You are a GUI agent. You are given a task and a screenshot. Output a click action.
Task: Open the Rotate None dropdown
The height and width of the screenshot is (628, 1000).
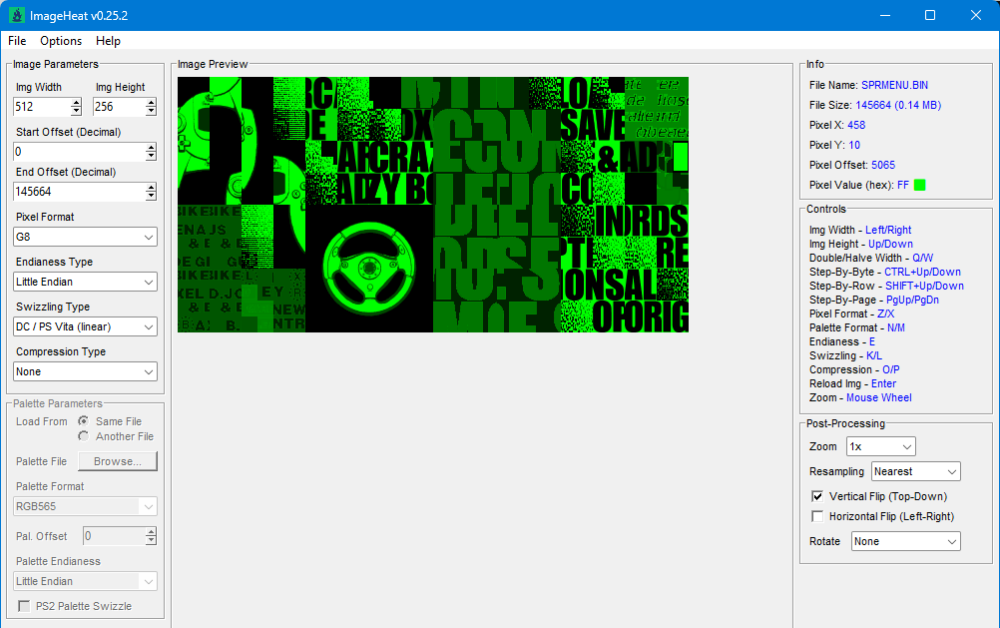coord(906,541)
